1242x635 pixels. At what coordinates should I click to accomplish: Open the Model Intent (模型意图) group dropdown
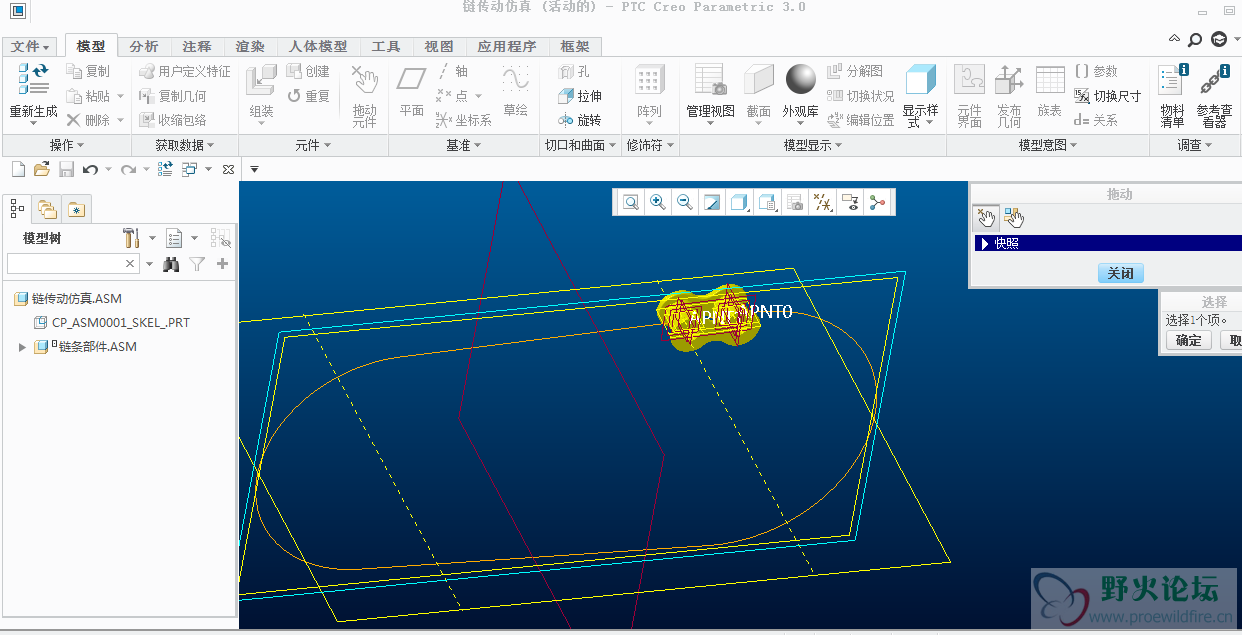1048,145
